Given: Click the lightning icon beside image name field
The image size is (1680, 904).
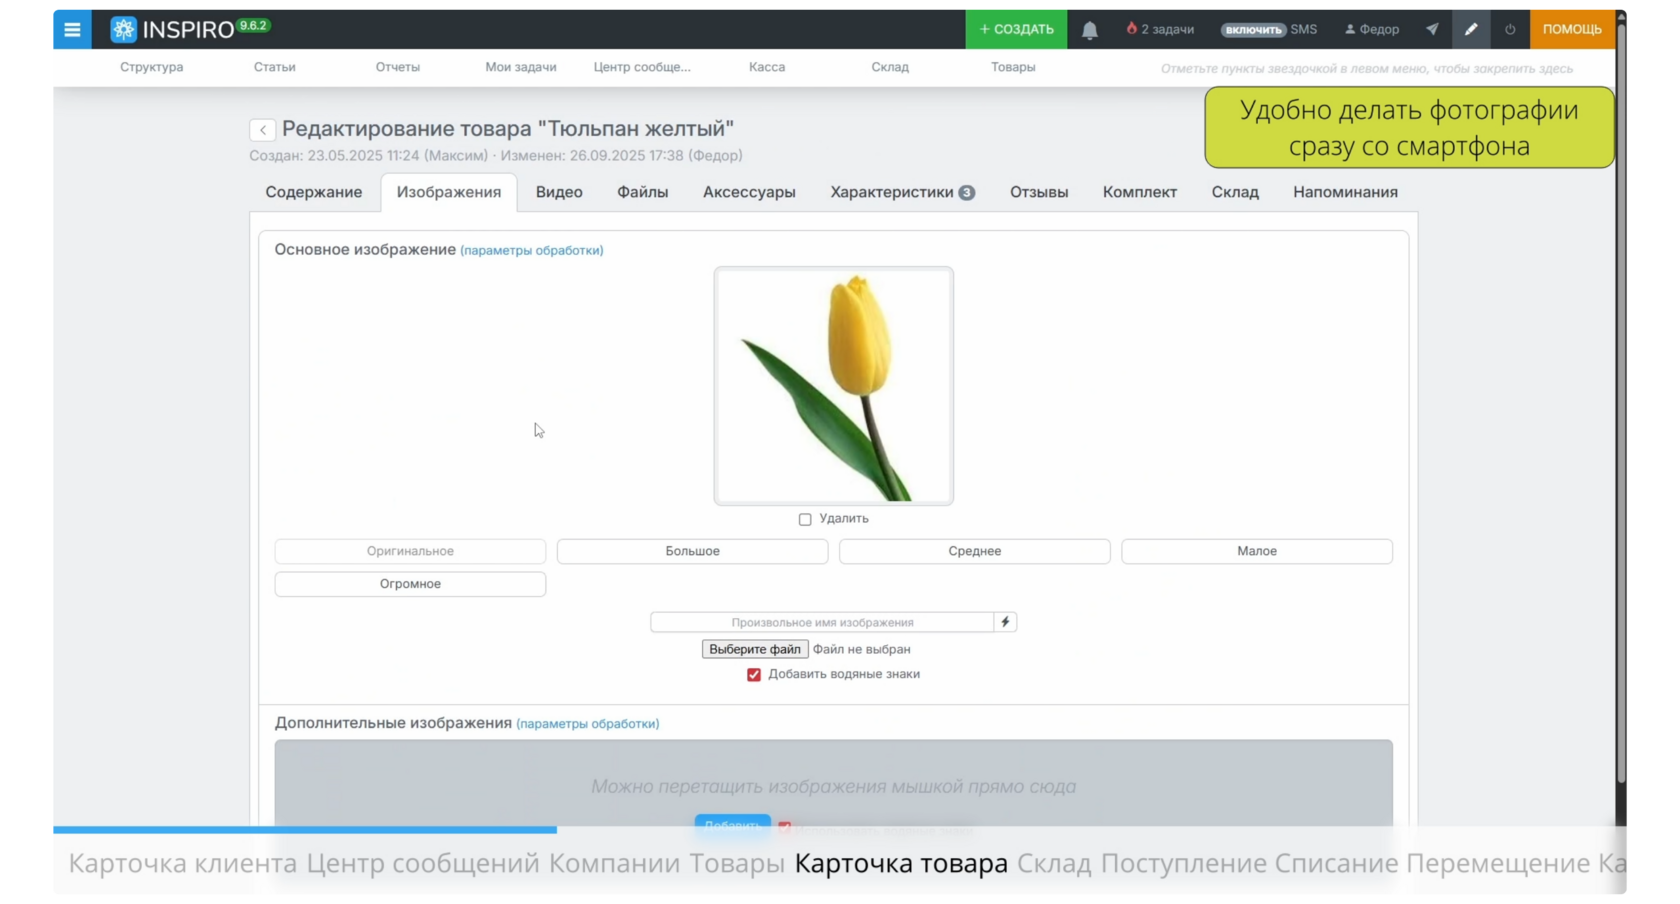Looking at the screenshot, I should coord(1005,622).
